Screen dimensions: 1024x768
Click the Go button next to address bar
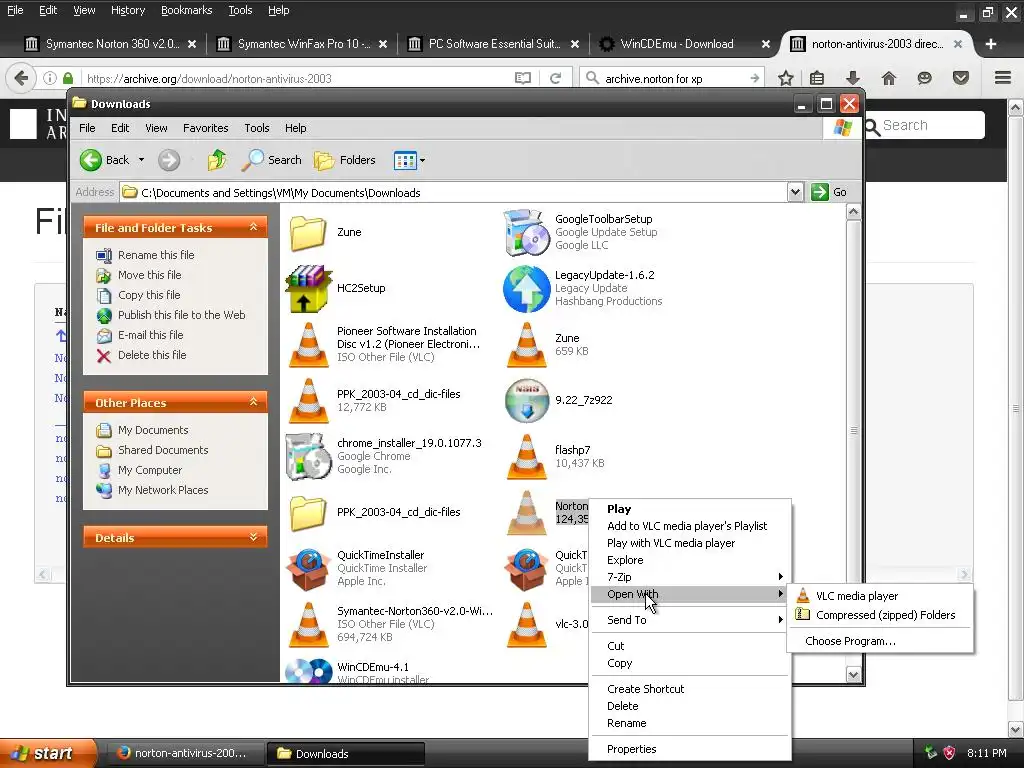pyautogui.click(x=829, y=192)
